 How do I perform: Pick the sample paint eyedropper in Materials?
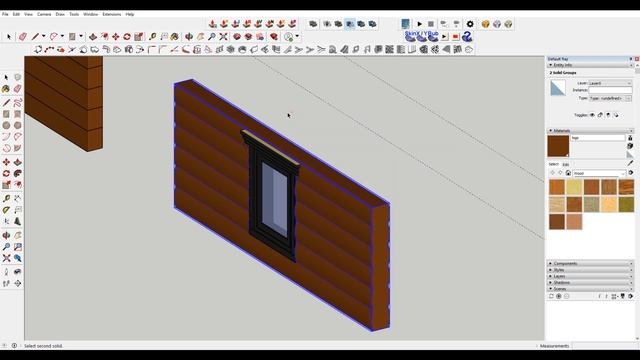point(631,163)
